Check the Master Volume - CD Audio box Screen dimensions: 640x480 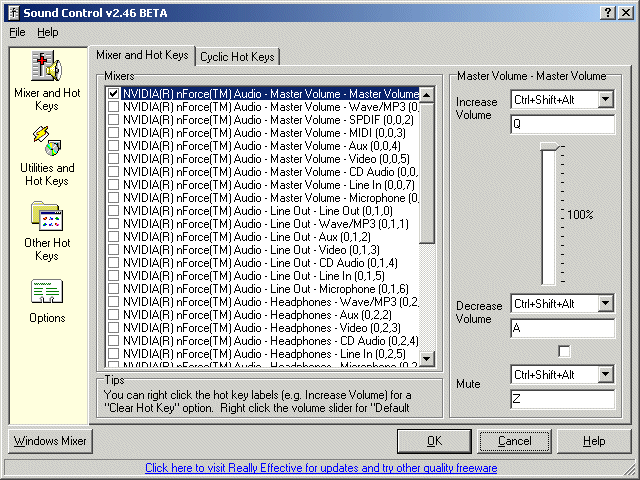(113, 172)
